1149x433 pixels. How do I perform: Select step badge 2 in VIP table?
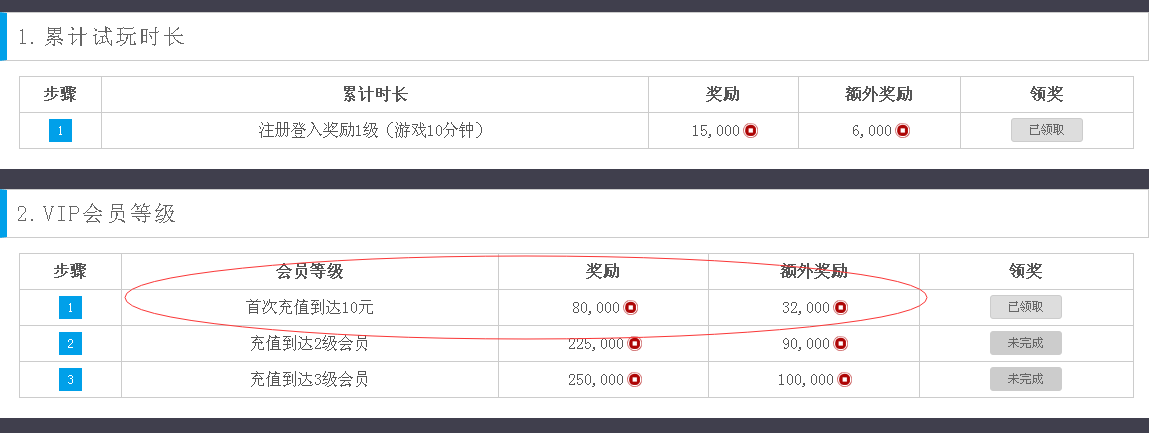70,344
